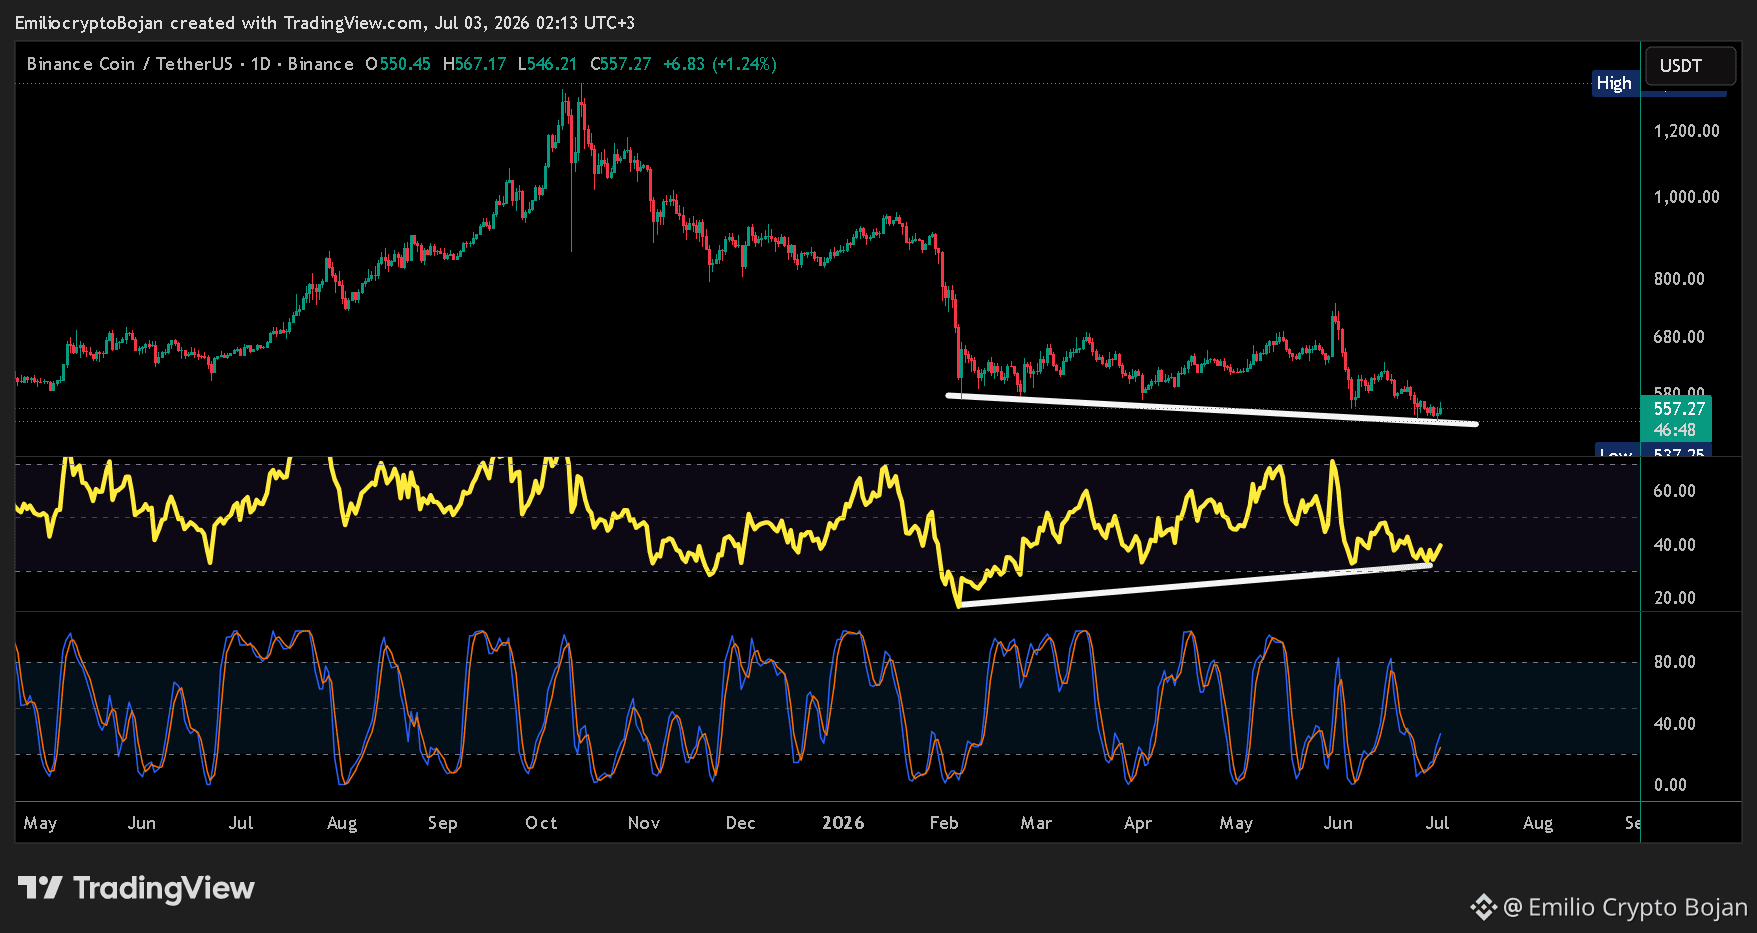
Task: Click the "Oct" time axis label
Action: point(542,823)
